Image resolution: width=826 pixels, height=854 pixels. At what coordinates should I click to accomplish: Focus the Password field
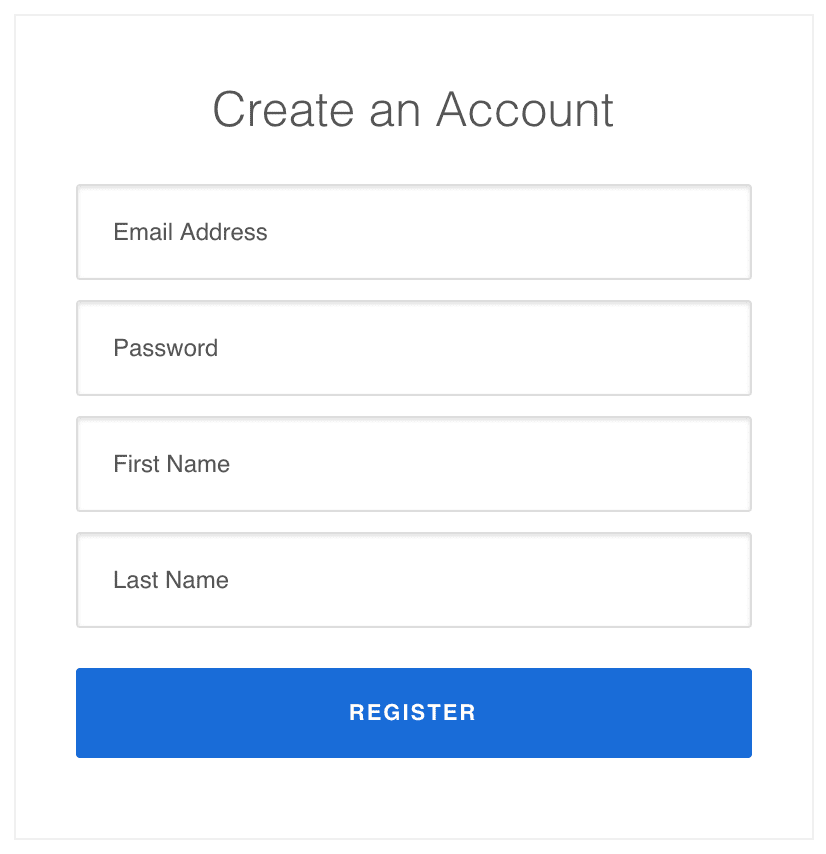point(413,348)
